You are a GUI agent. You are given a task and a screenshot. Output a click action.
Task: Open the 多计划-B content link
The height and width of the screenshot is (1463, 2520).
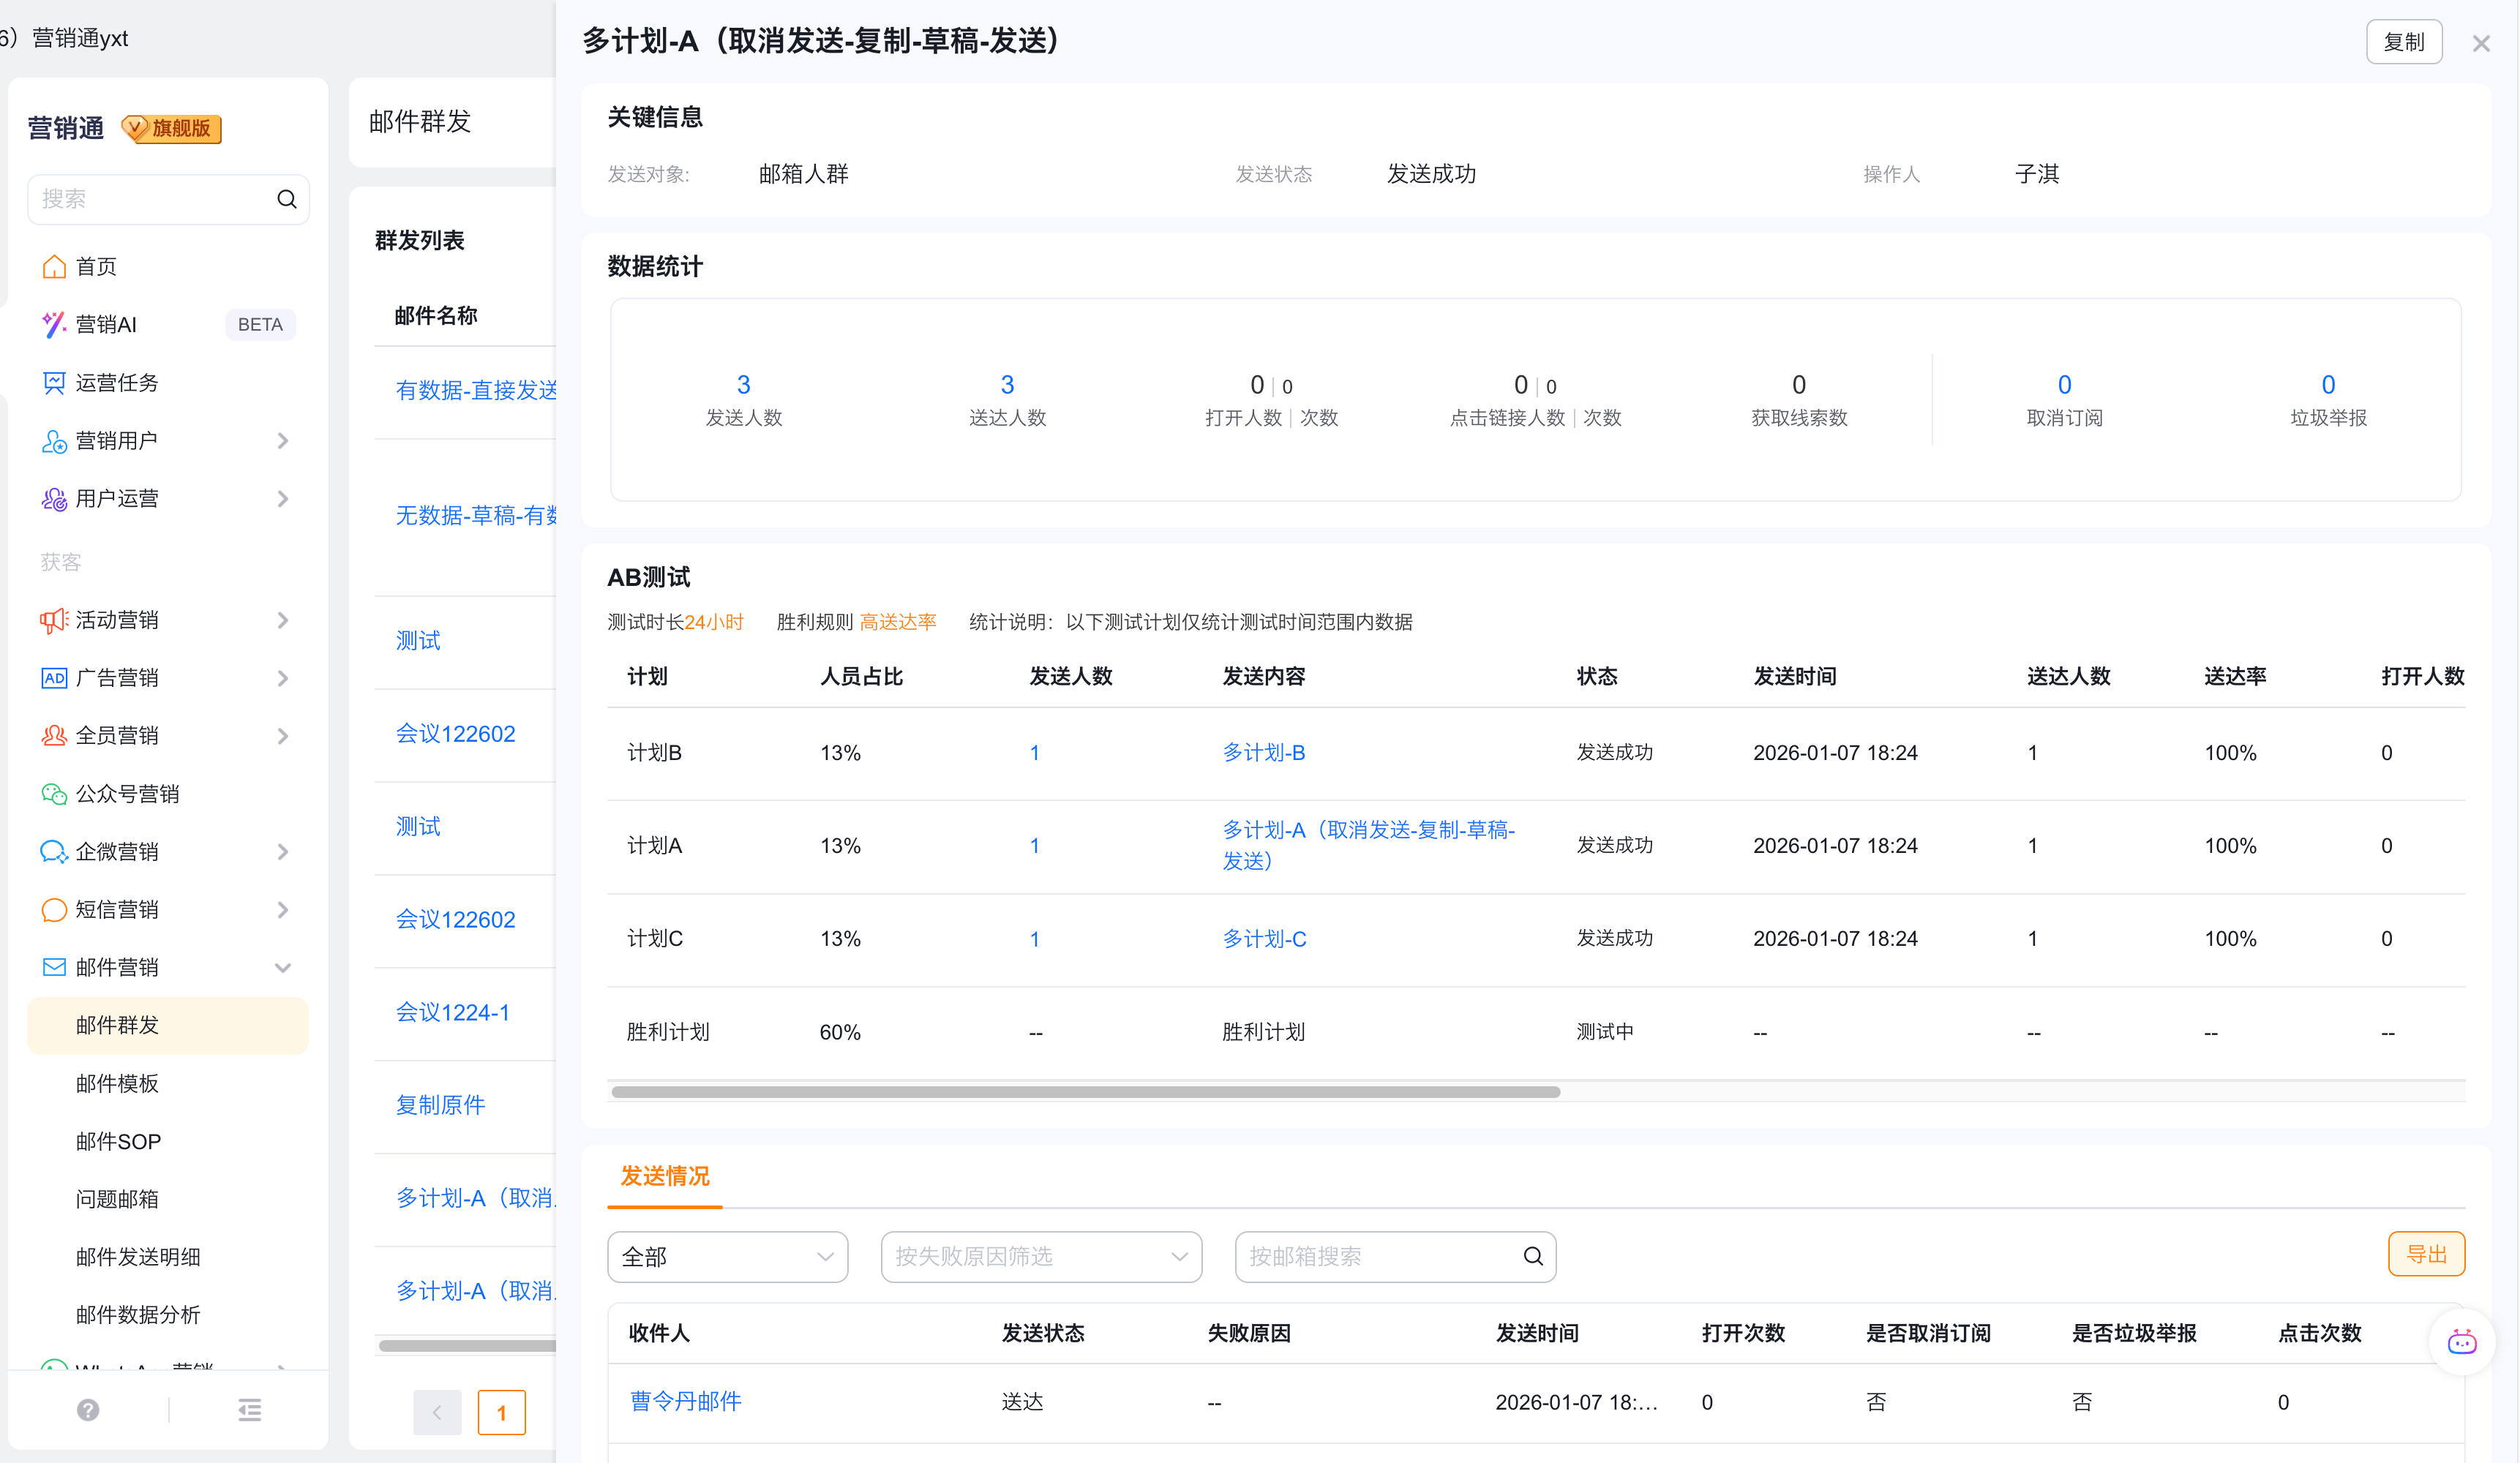click(1263, 752)
